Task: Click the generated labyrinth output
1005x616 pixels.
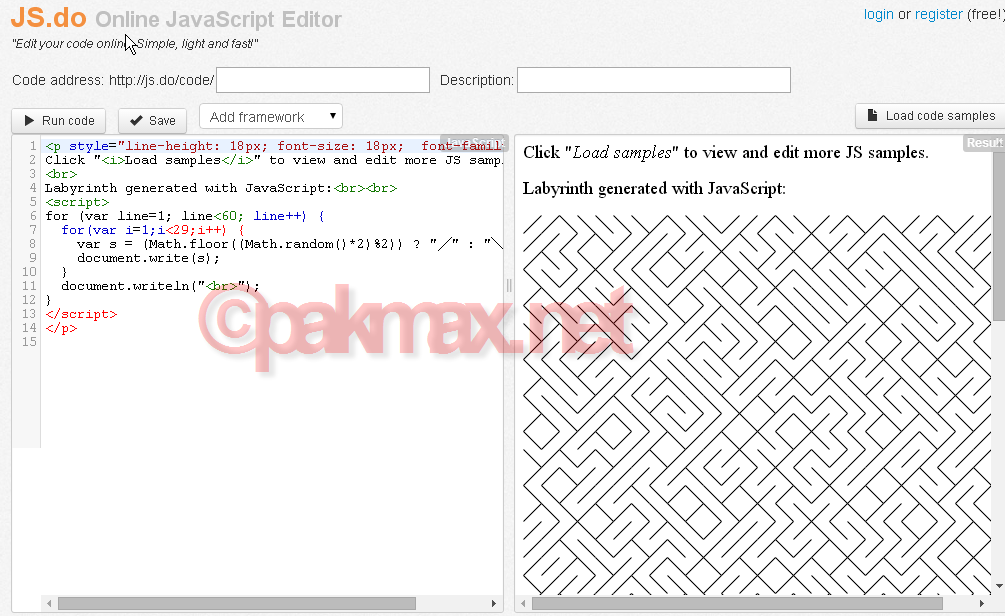Action: (x=757, y=405)
